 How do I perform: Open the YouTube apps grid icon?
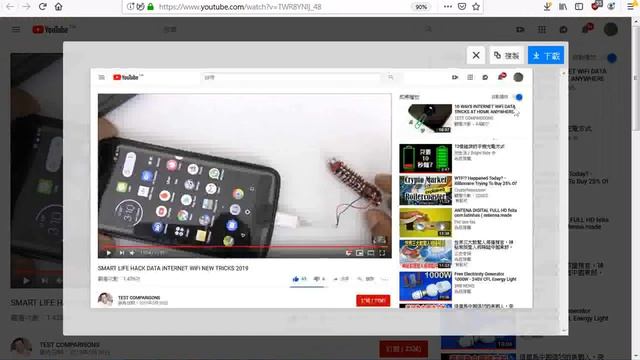coord(542,29)
